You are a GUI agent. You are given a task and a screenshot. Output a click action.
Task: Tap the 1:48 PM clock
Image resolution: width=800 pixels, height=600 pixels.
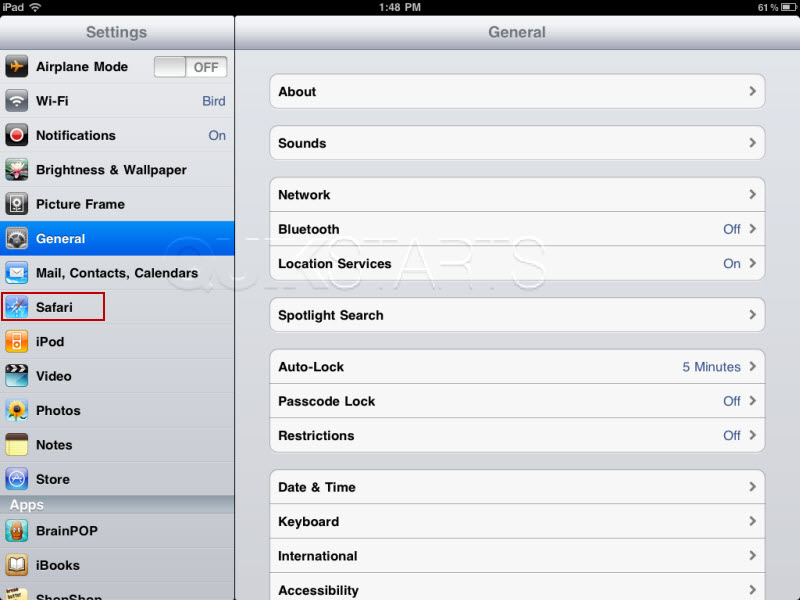click(400, 7)
